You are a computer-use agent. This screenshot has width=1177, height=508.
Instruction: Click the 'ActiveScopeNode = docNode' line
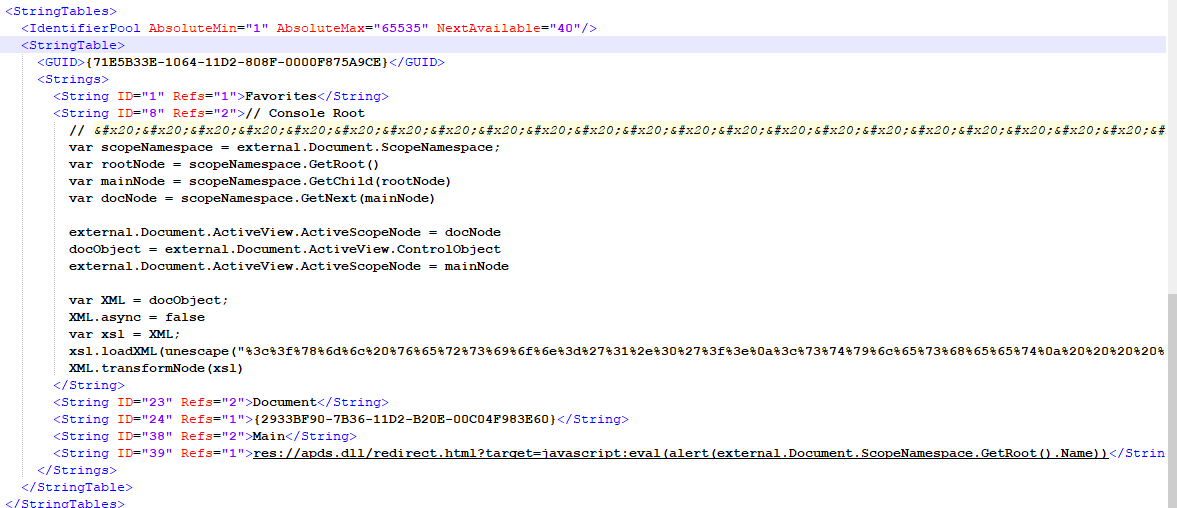coord(284,232)
